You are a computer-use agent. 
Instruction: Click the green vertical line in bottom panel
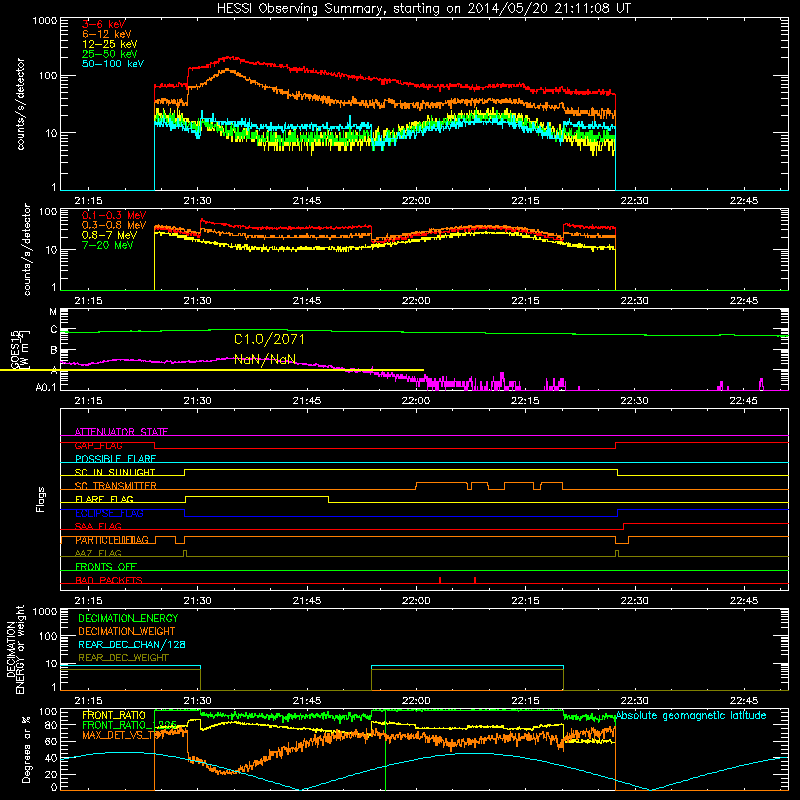[385, 750]
